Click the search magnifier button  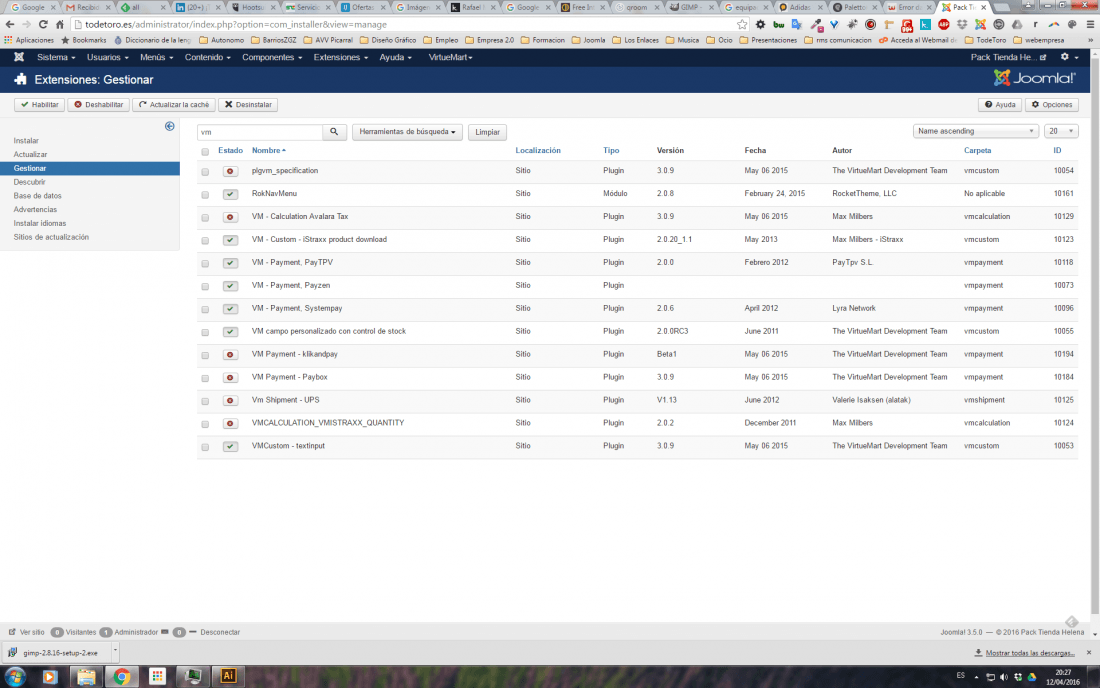(334, 132)
